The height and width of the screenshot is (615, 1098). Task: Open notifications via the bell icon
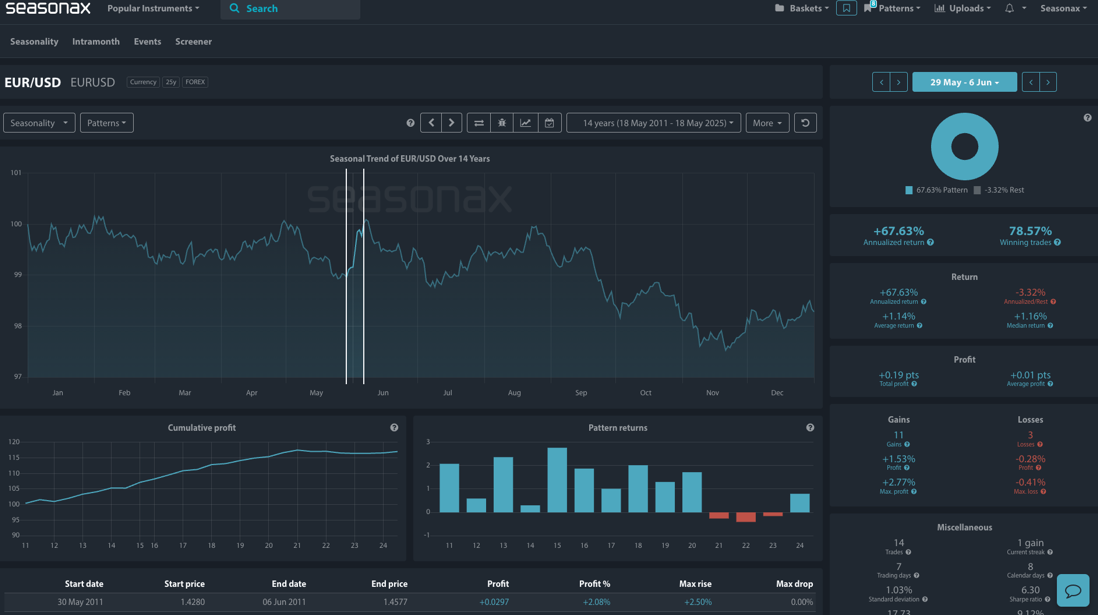(1009, 8)
